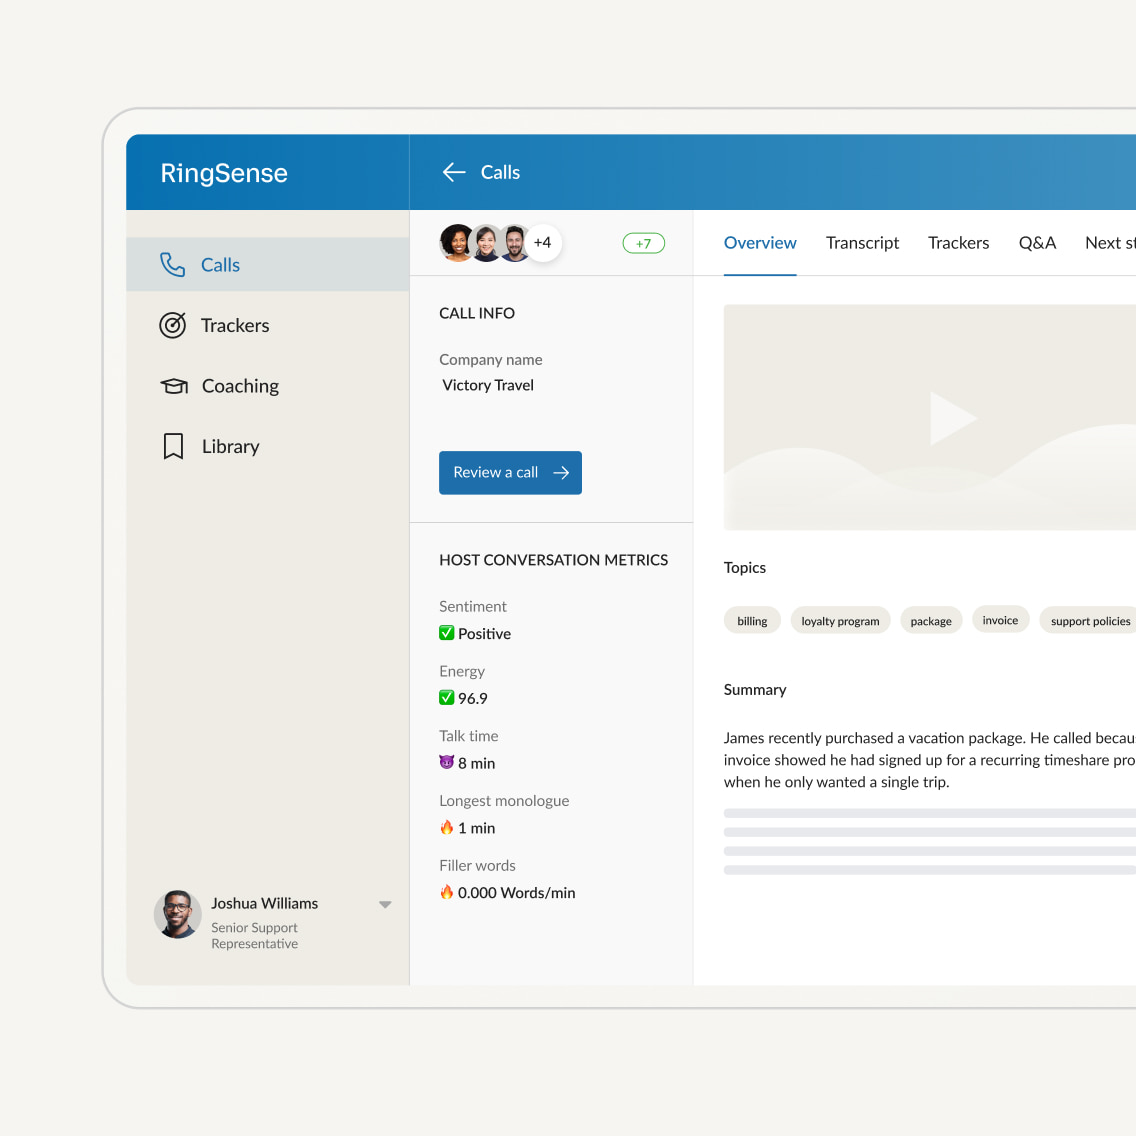The height and width of the screenshot is (1136, 1136).
Task: Open the Trackers target icon
Action: [x=173, y=325]
